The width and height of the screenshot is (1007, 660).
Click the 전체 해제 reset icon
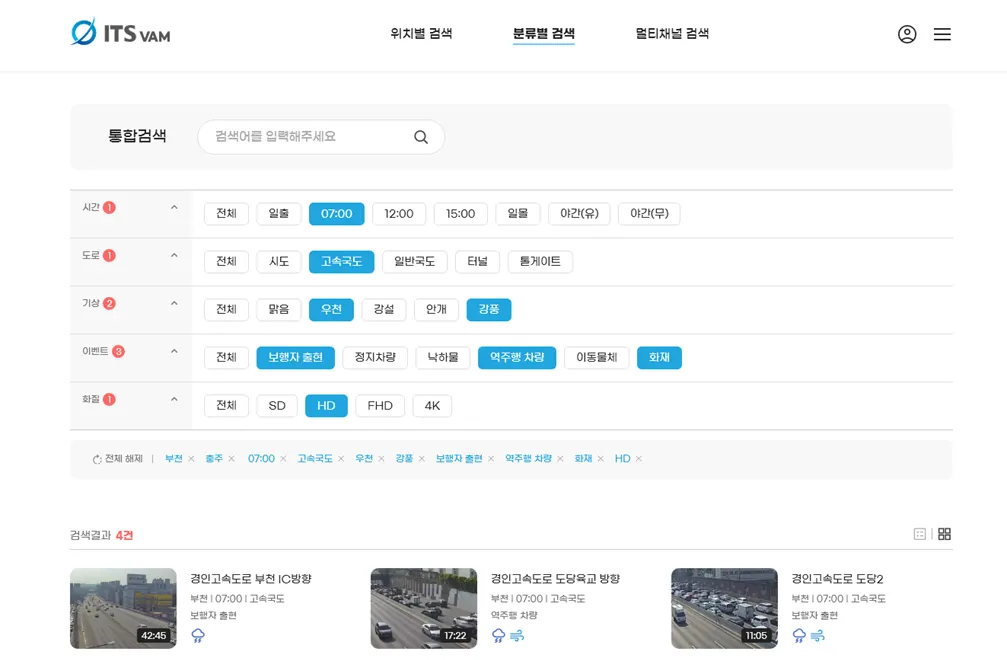point(97,459)
